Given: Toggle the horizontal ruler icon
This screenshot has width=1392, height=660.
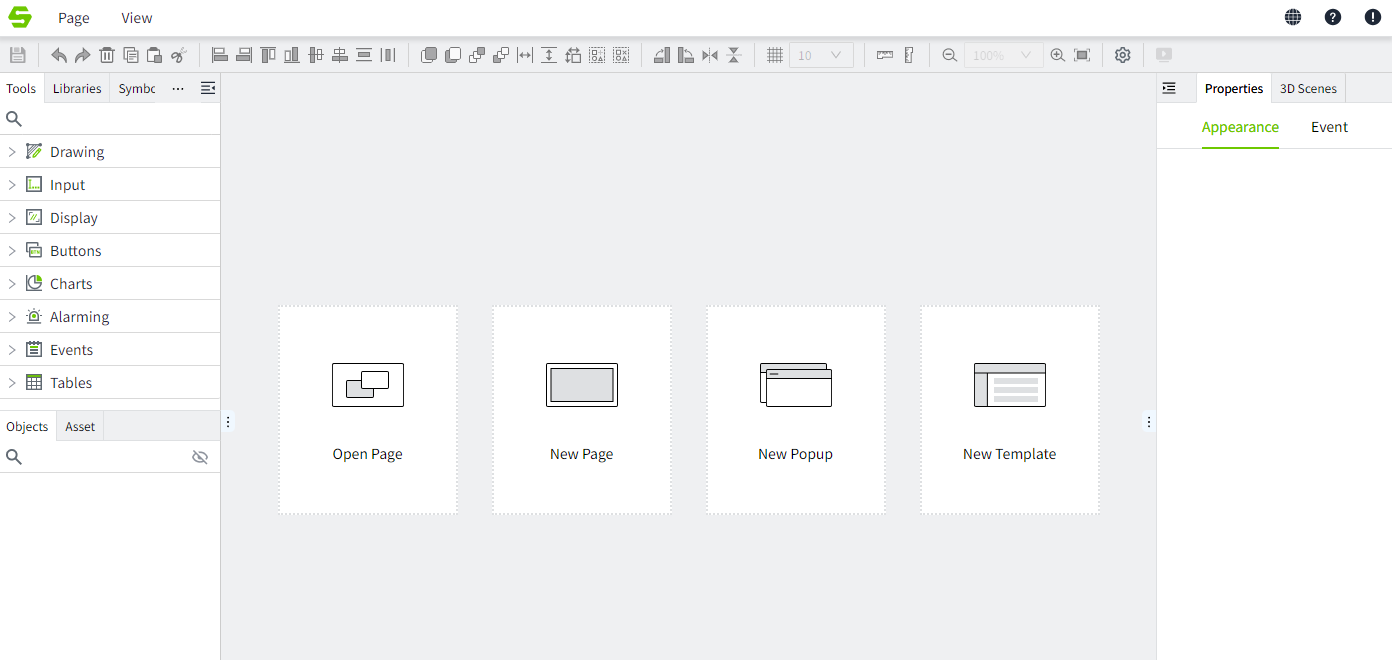Looking at the screenshot, I should coord(885,56).
